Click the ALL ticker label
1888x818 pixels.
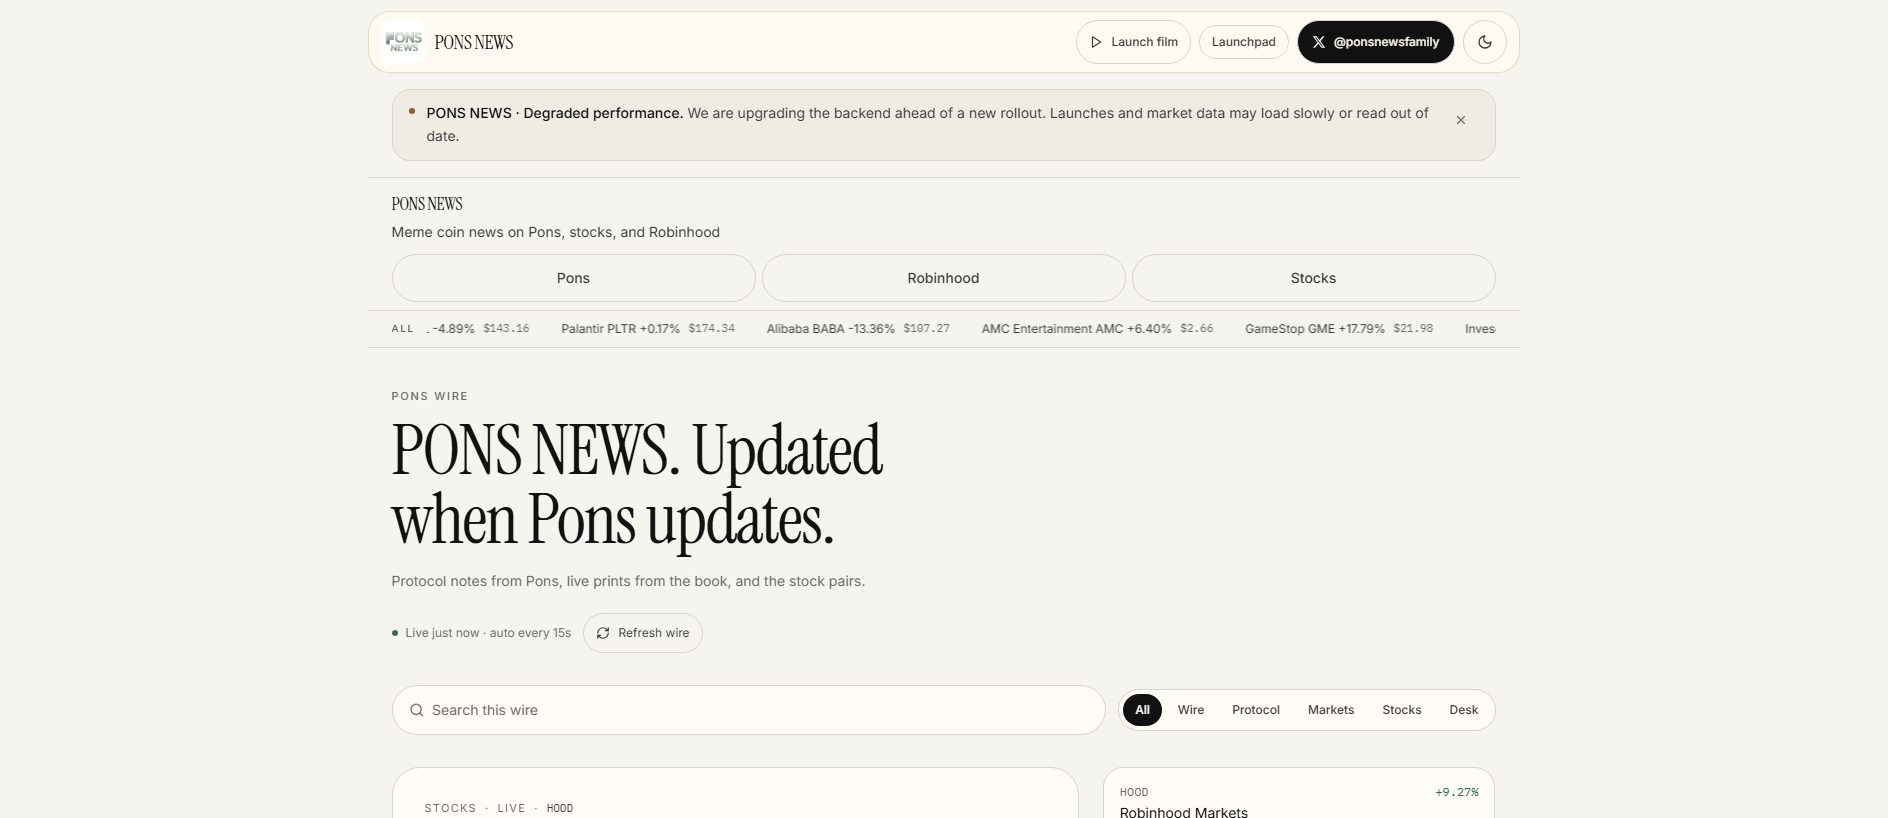pyautogui.click(x=402, y=329)
